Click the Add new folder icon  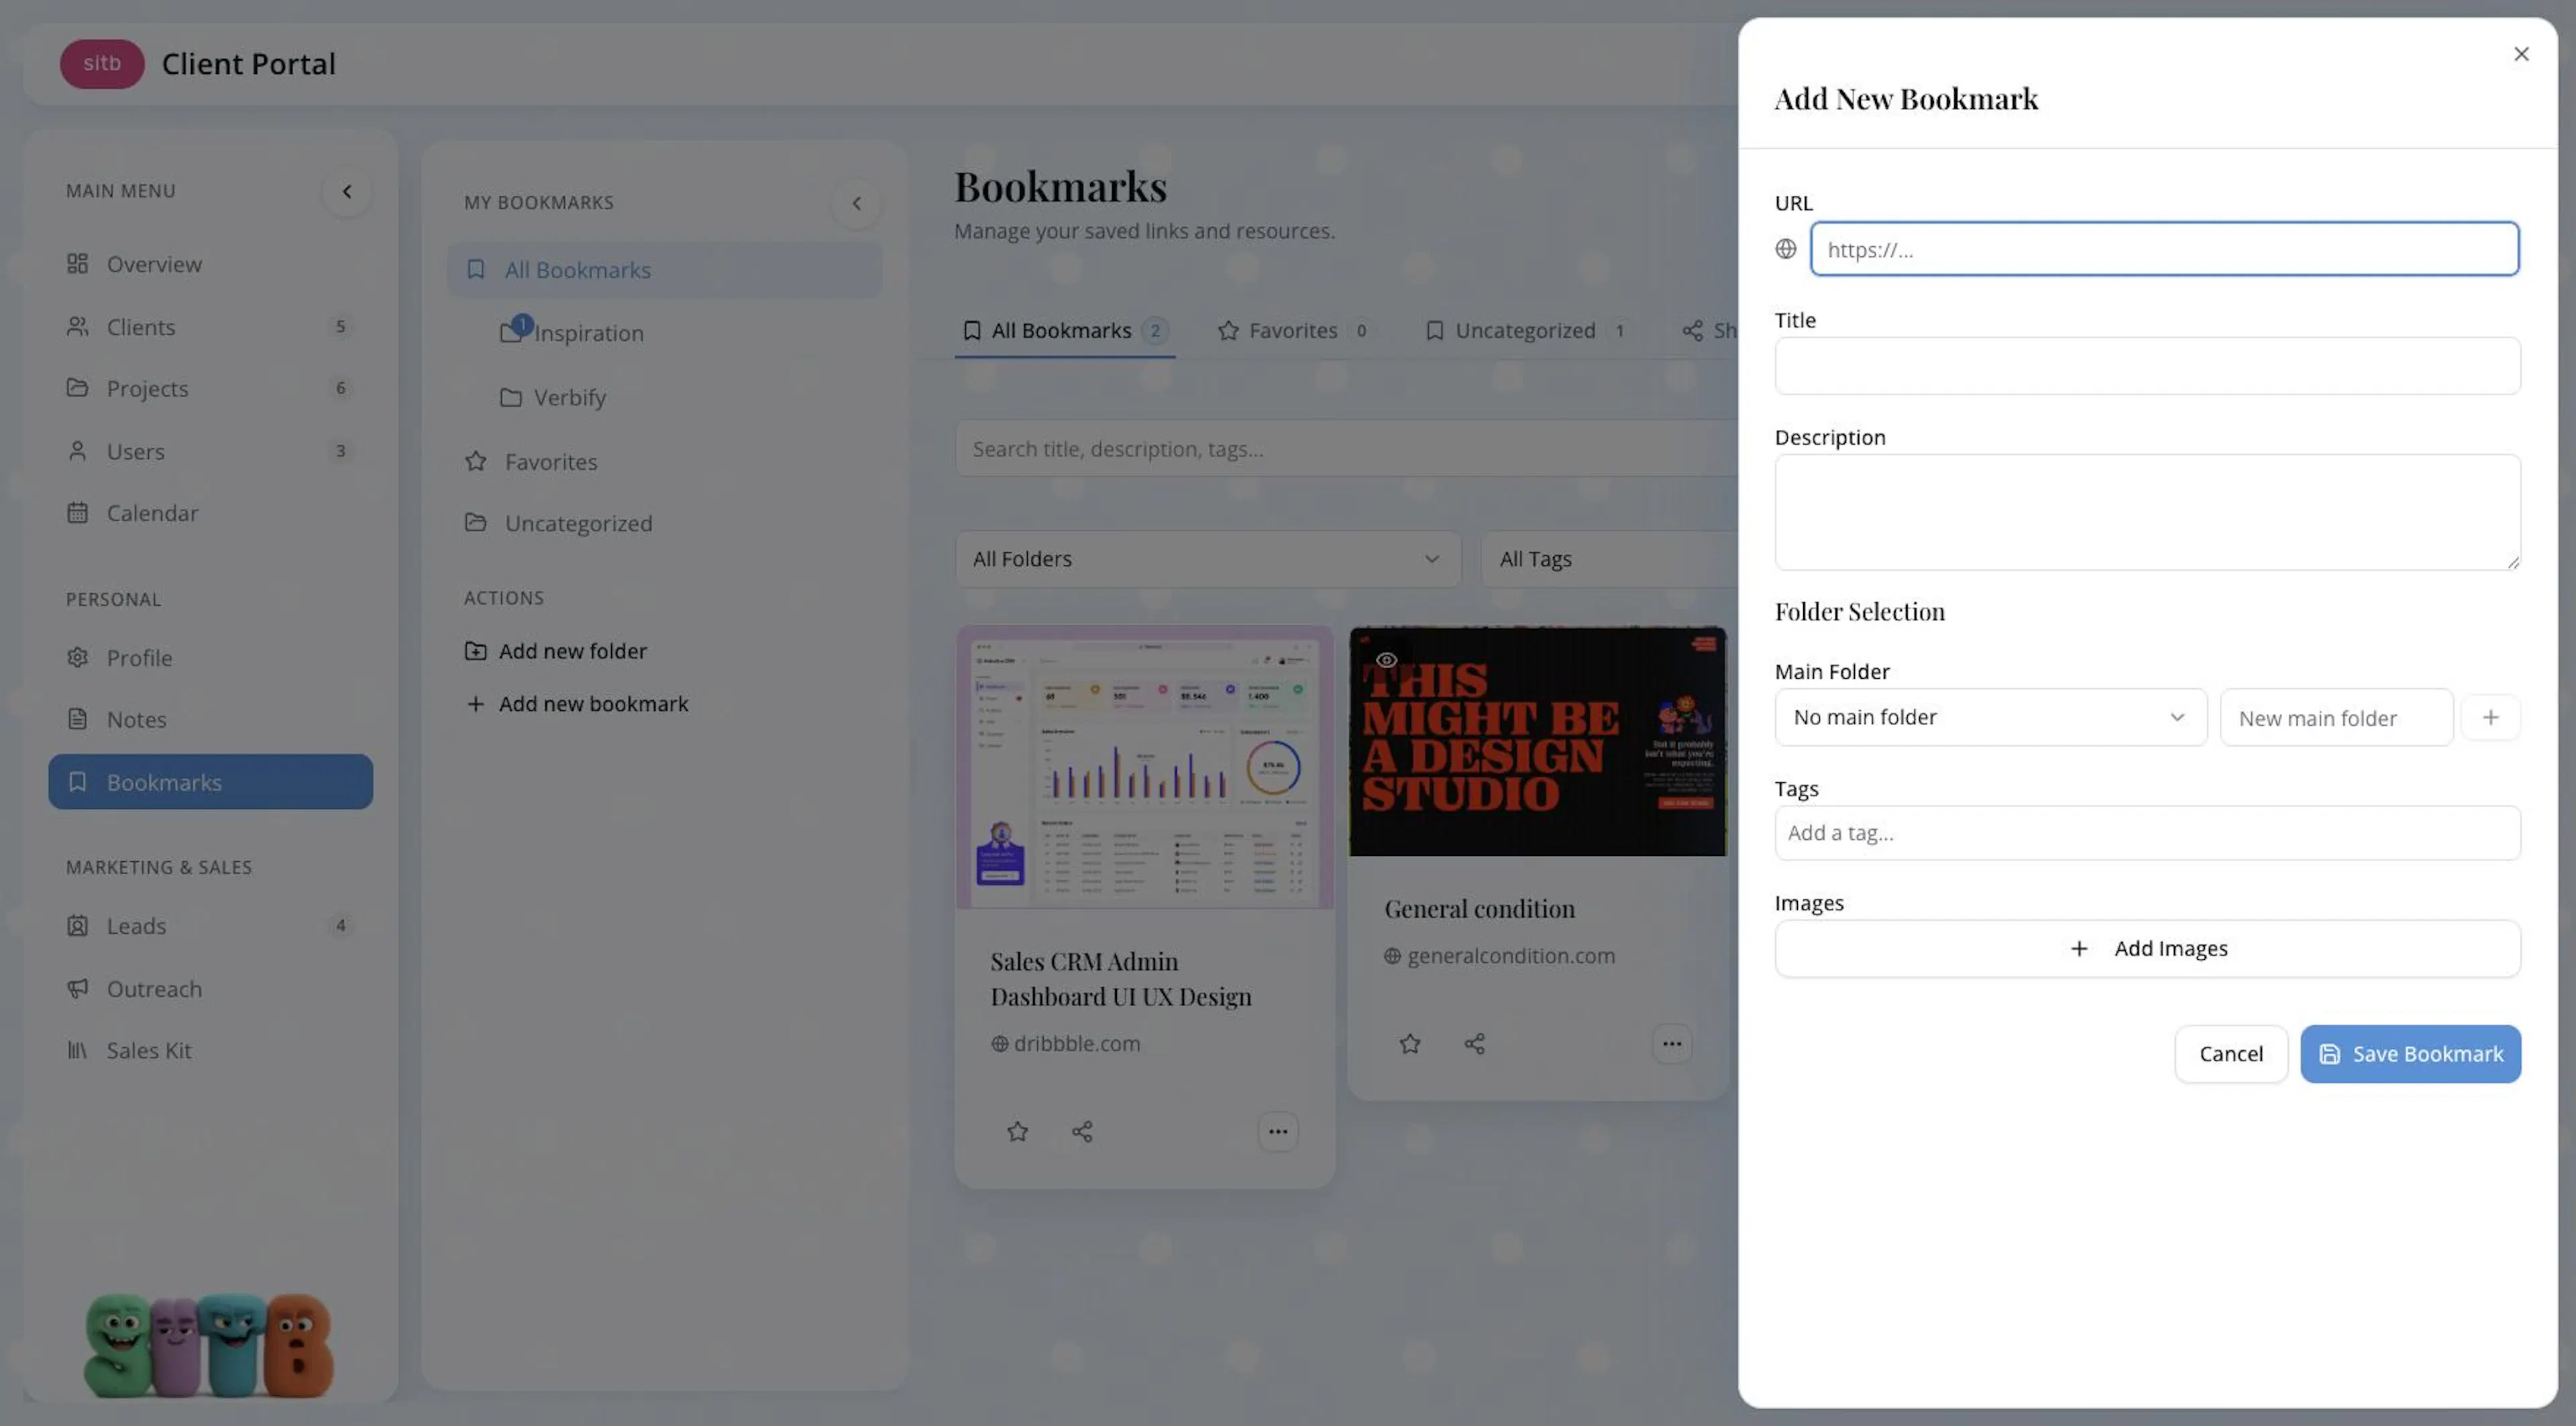pyautogui.click(x=476, y=651)
